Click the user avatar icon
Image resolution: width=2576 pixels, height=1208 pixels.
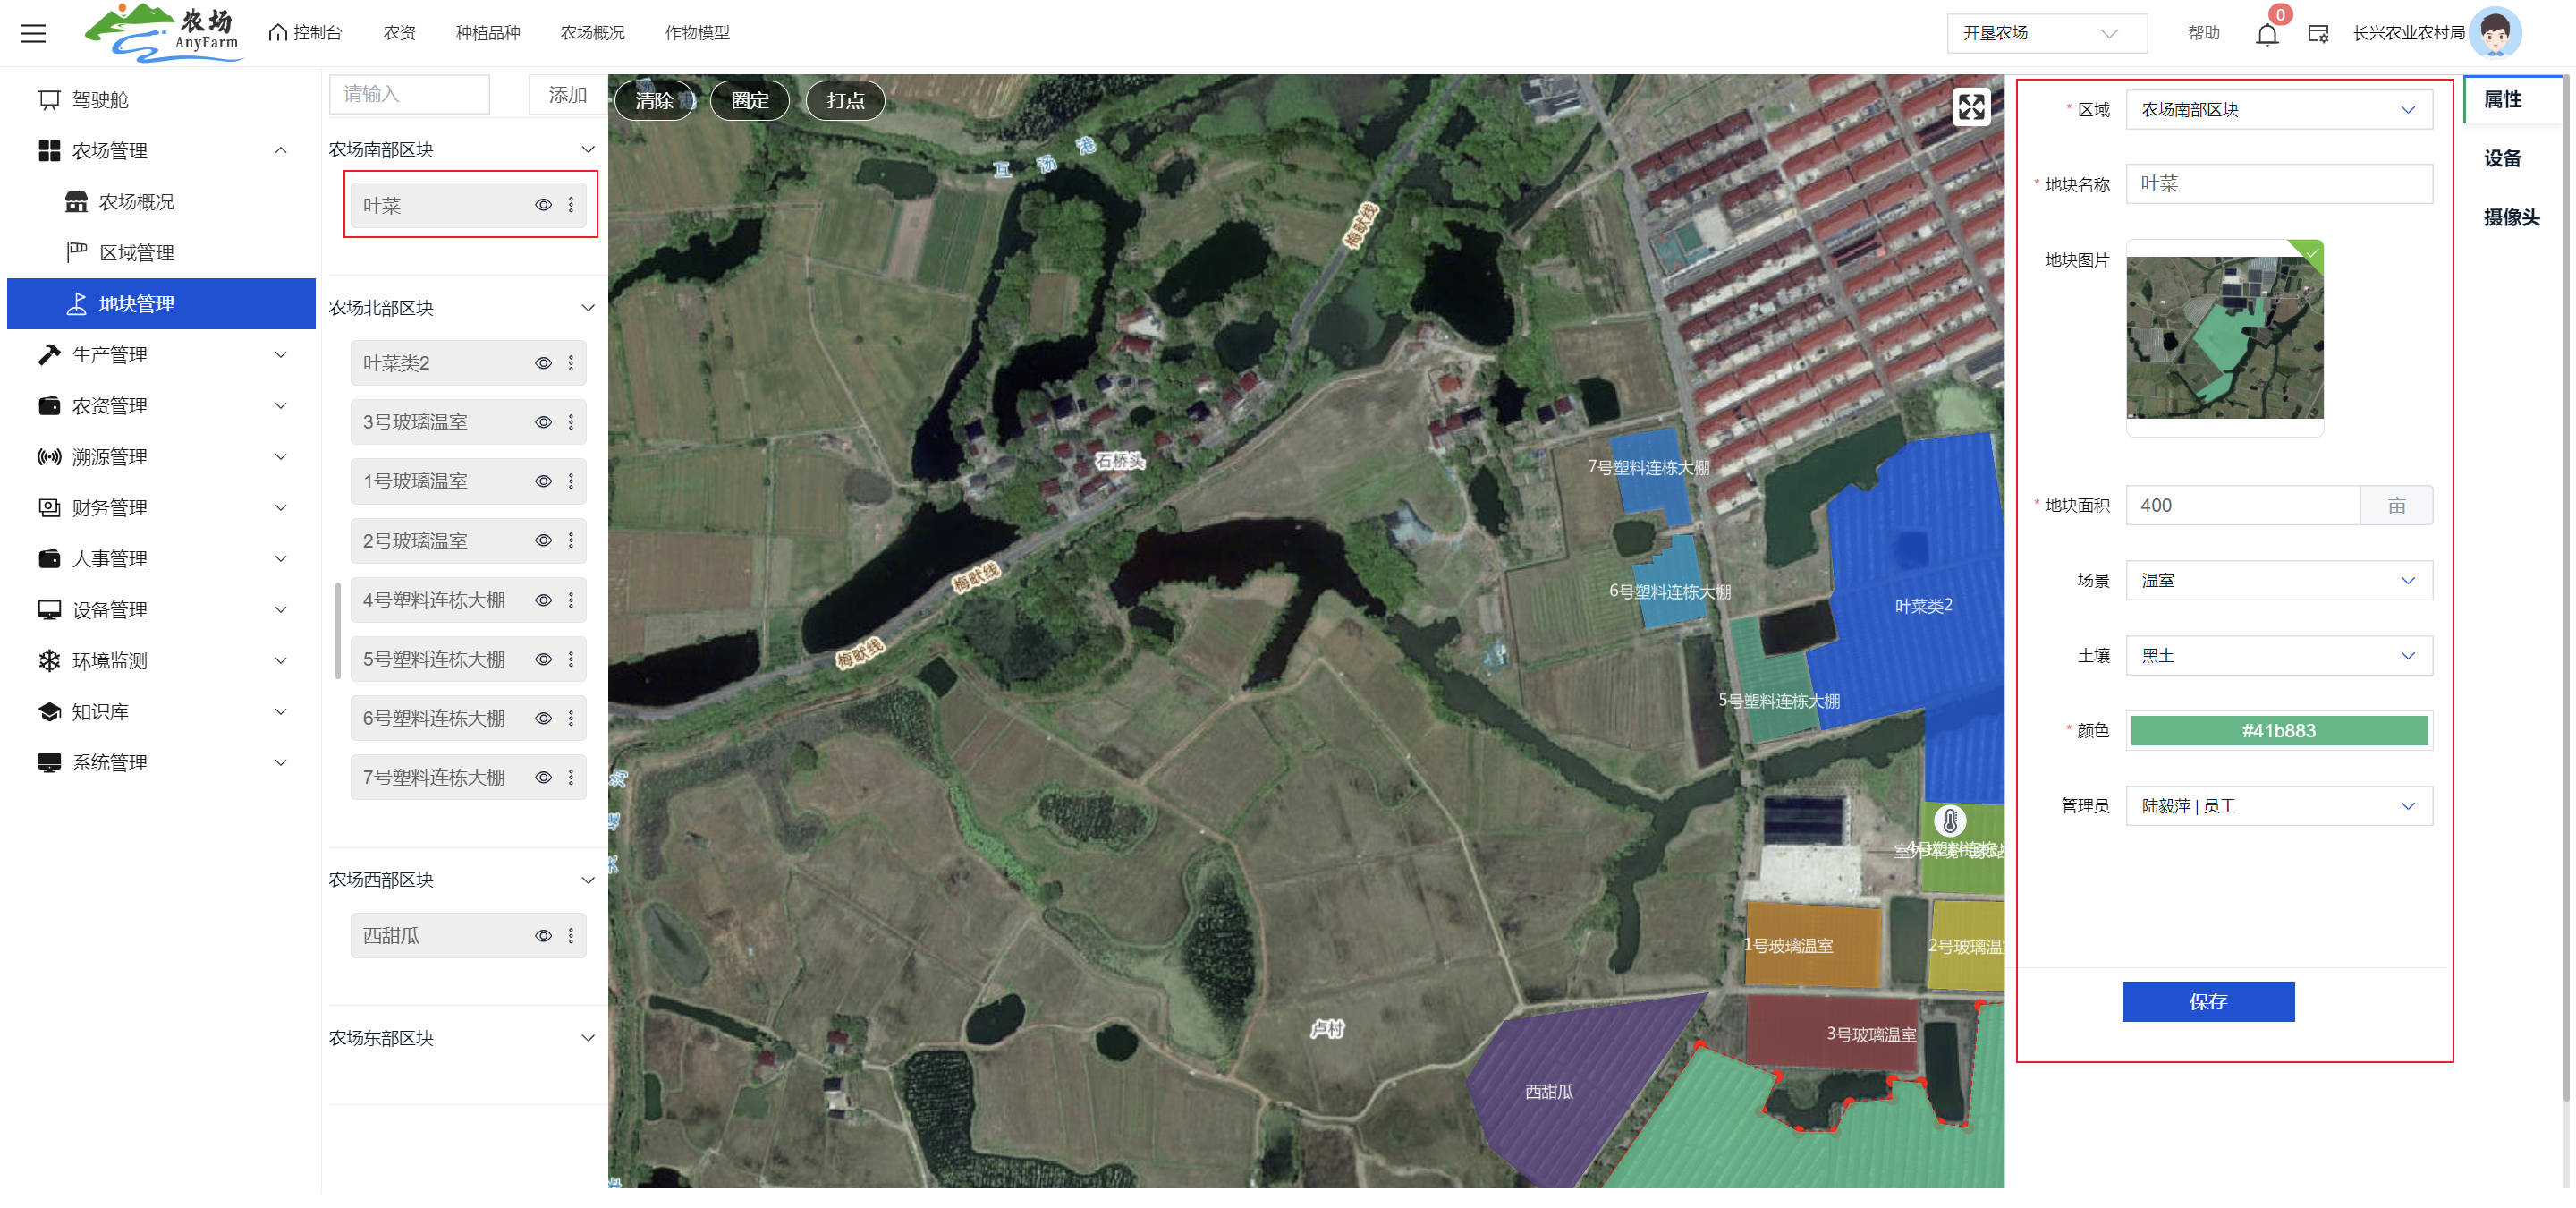point(2495,33)
